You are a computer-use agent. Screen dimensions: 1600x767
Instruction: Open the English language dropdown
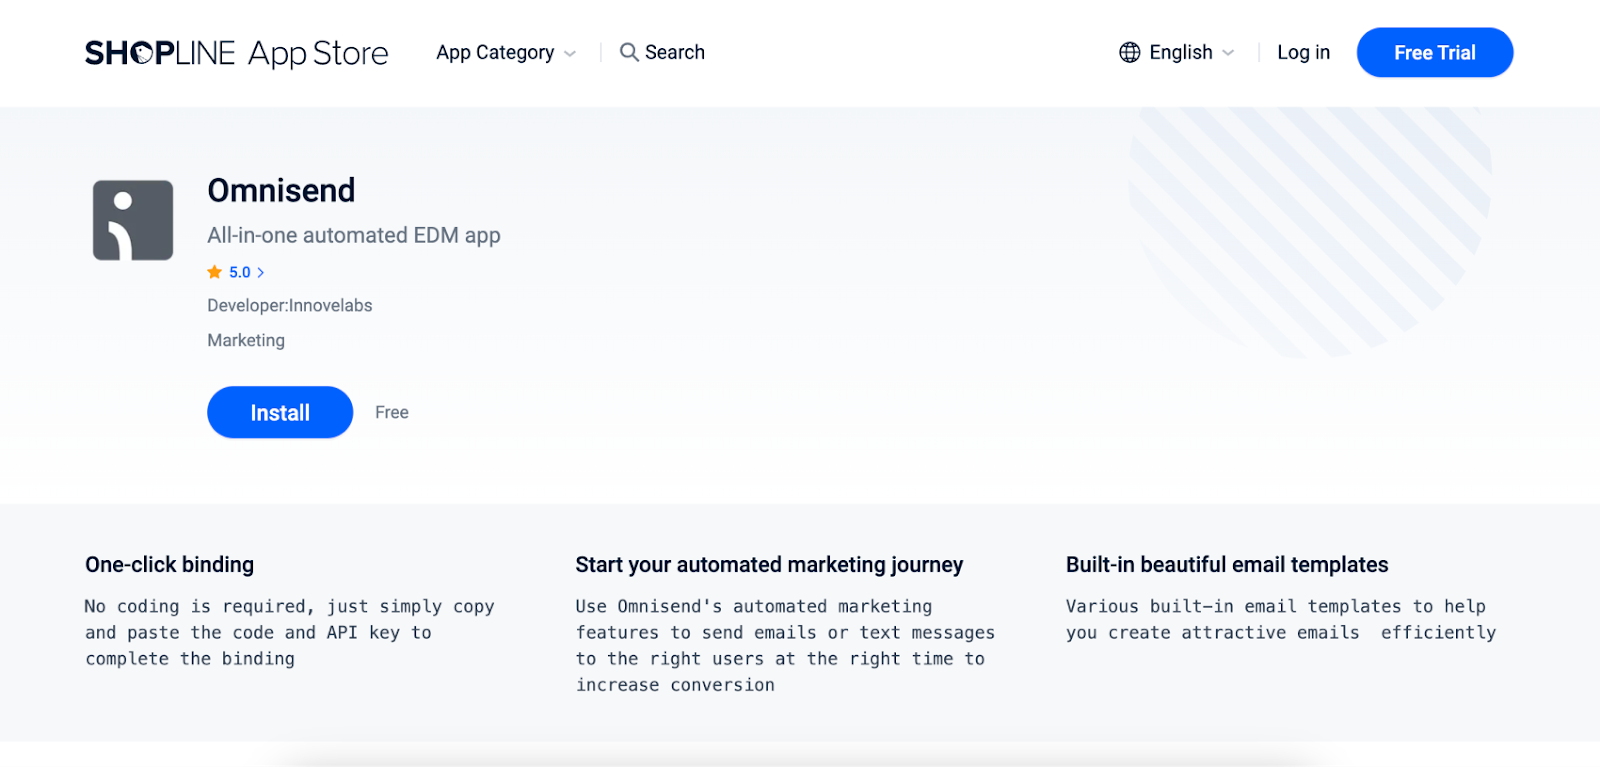1180,52
